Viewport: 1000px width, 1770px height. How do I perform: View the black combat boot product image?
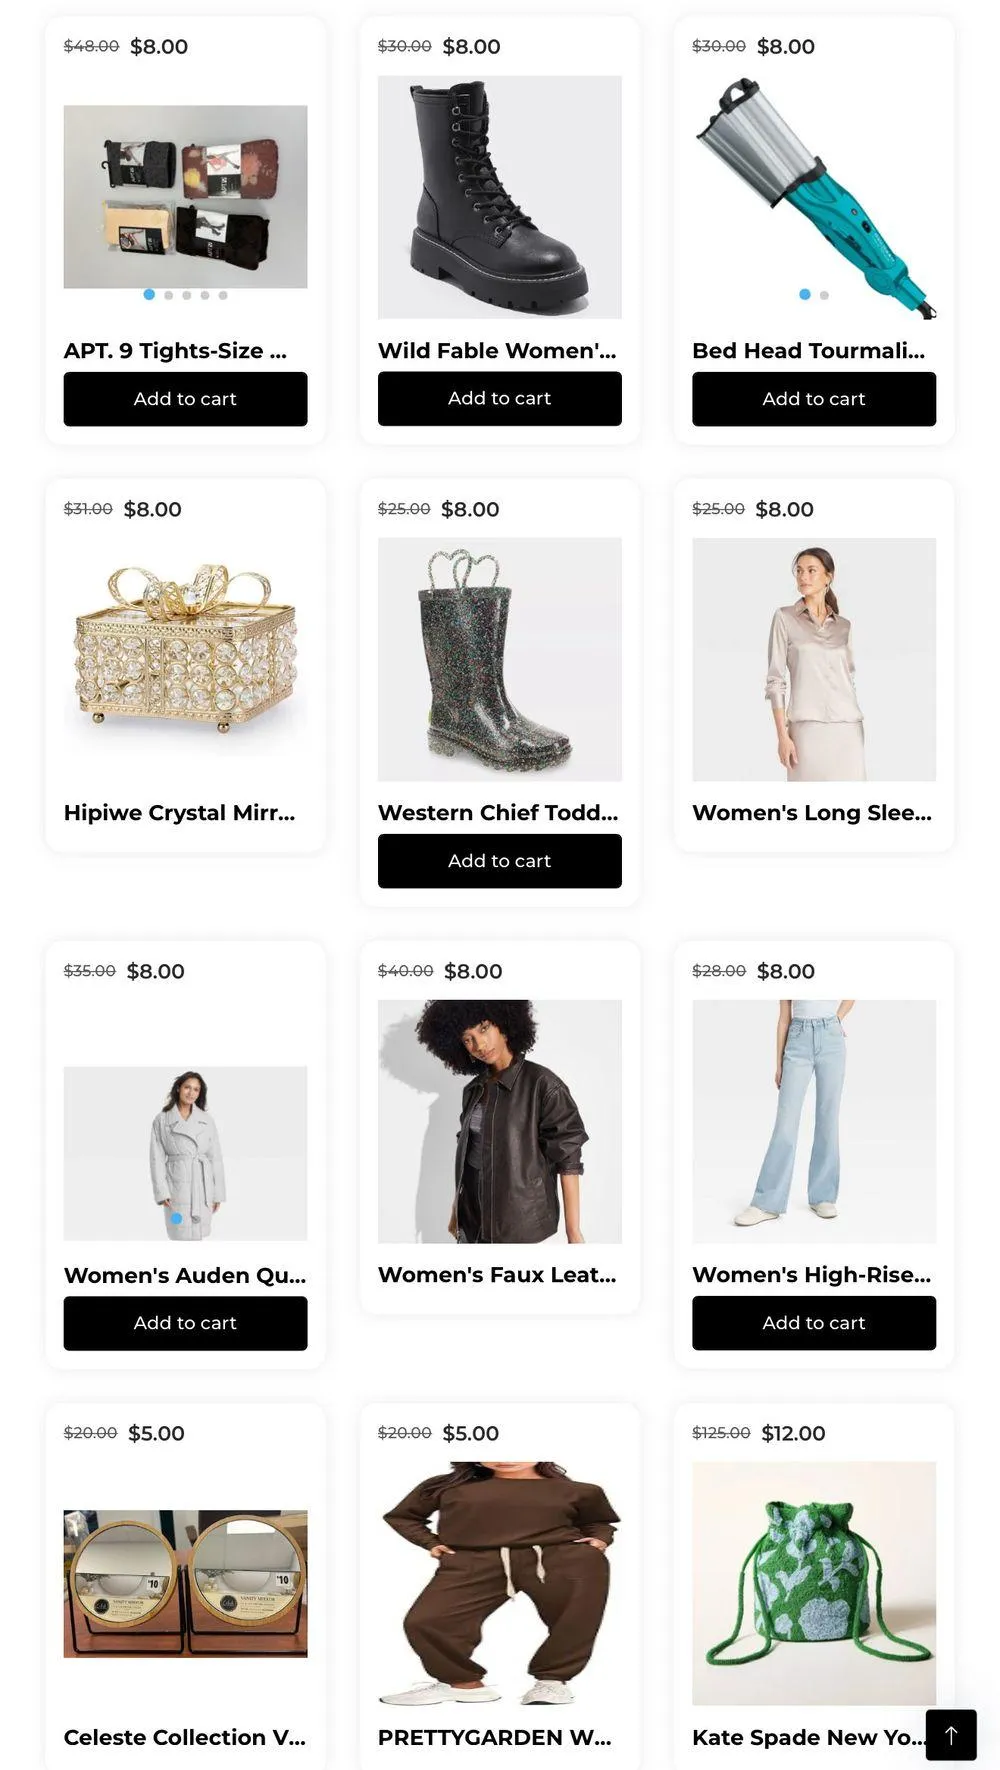tap(500, 197)
